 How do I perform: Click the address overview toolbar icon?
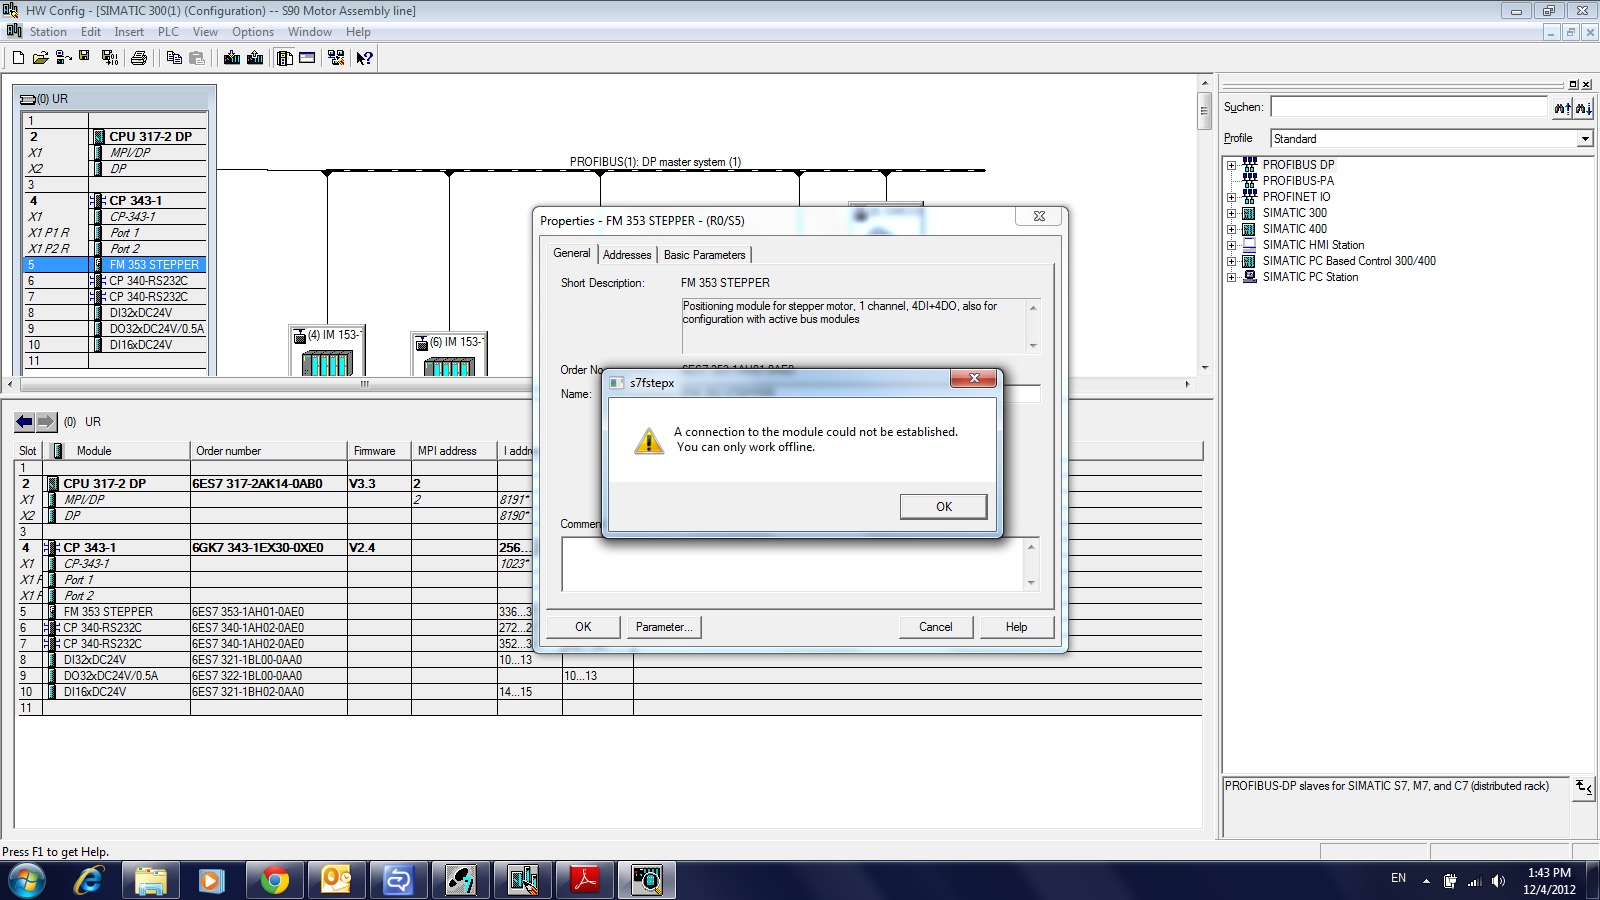click(x=307, y=58)
